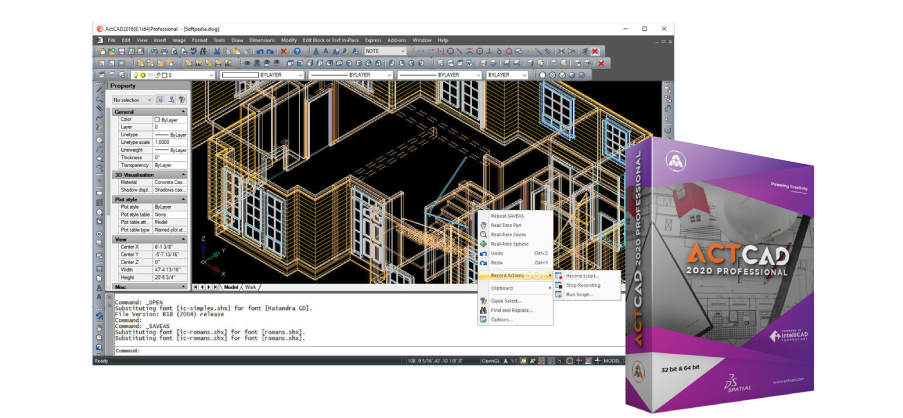Open the color BYLAYER dropdown

262,75
